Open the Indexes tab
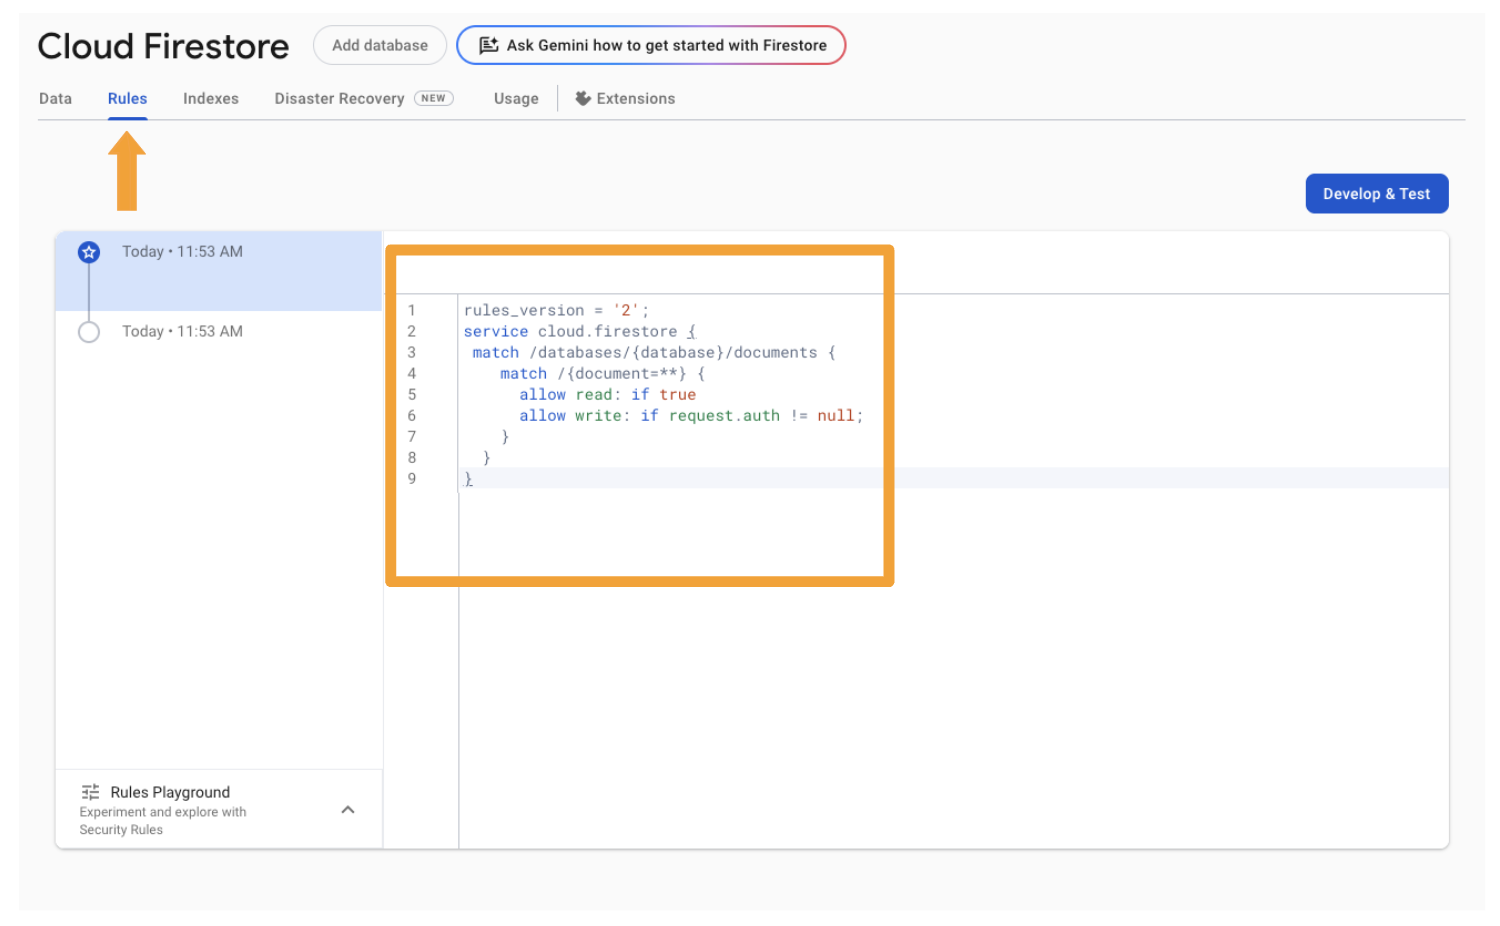 (x=211, y=98)
